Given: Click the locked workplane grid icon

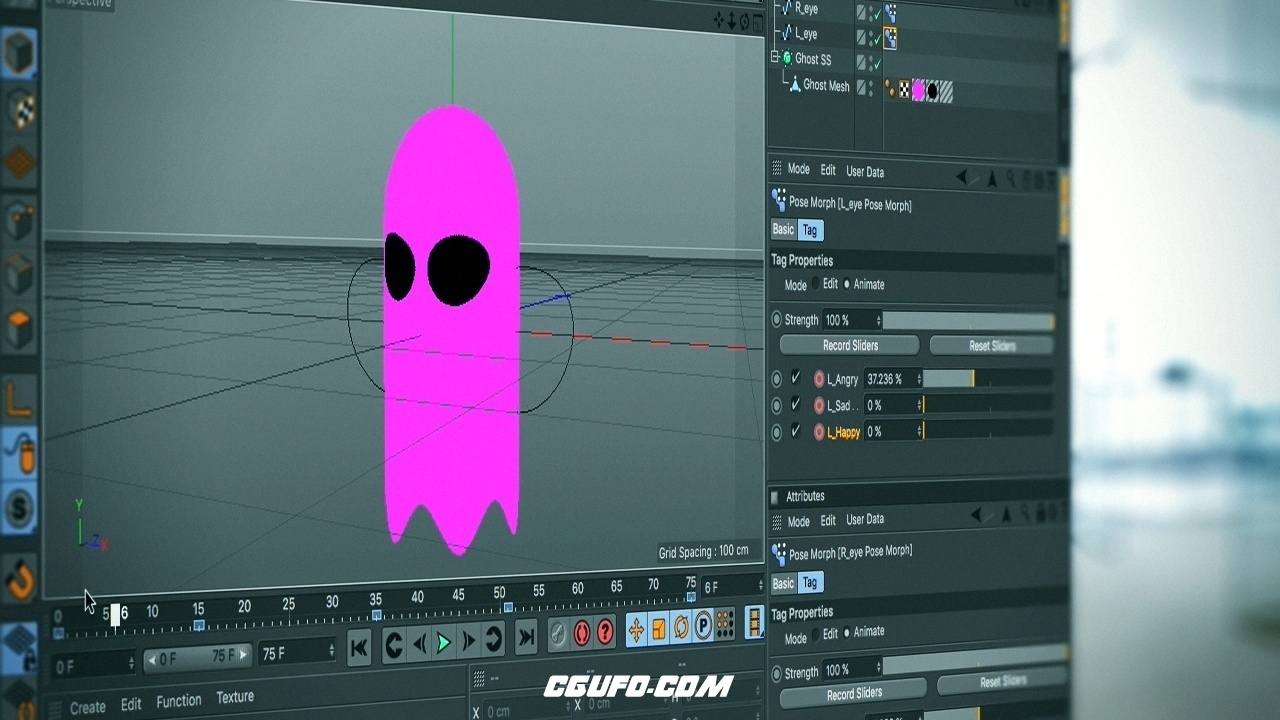Looking at the screenshot, I should 20,647.
